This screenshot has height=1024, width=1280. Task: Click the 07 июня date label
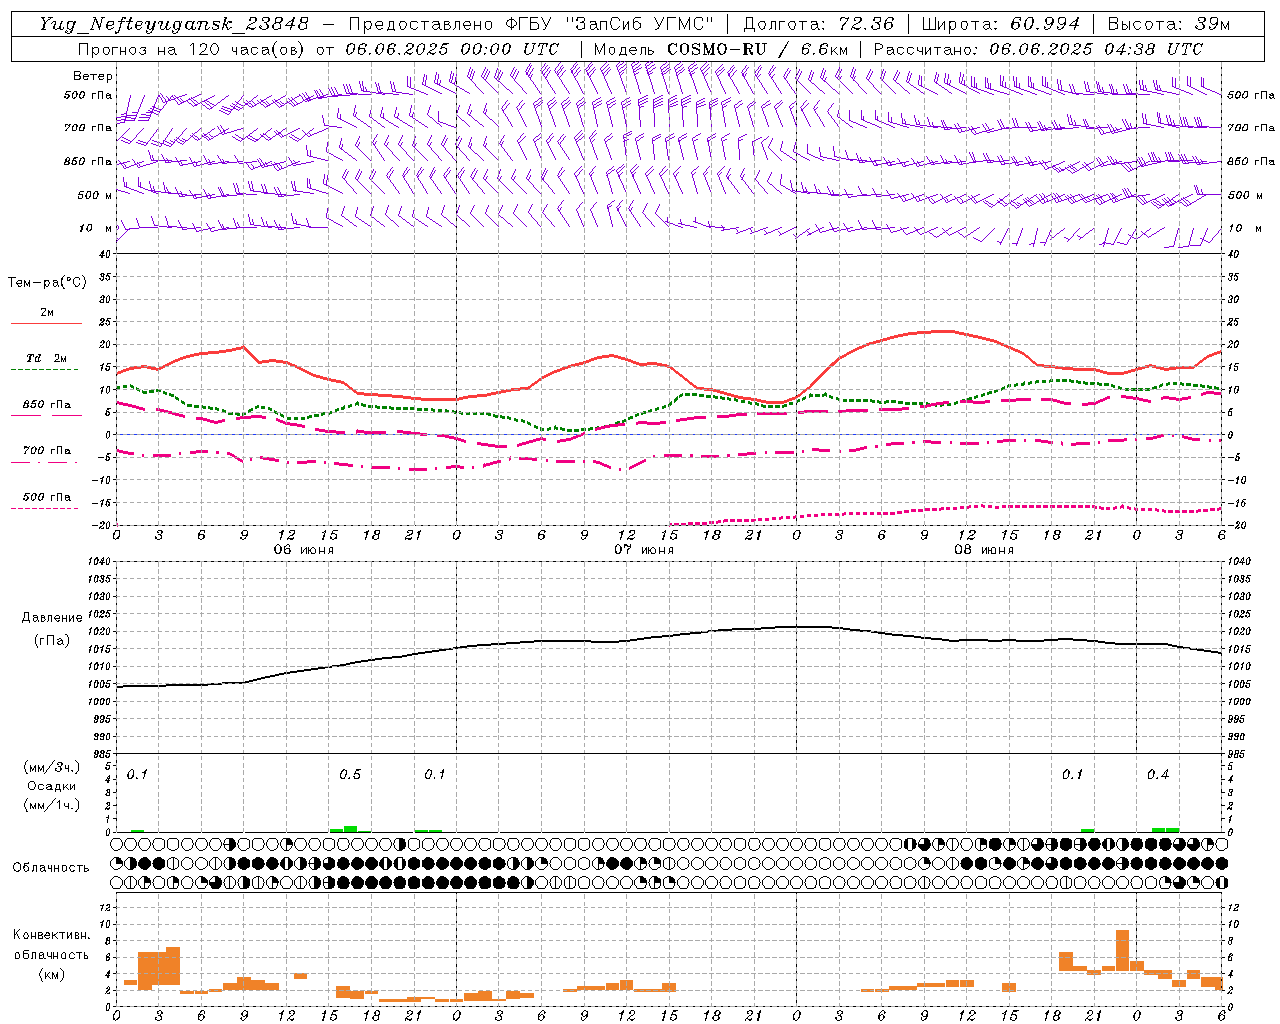pos(644,550)
